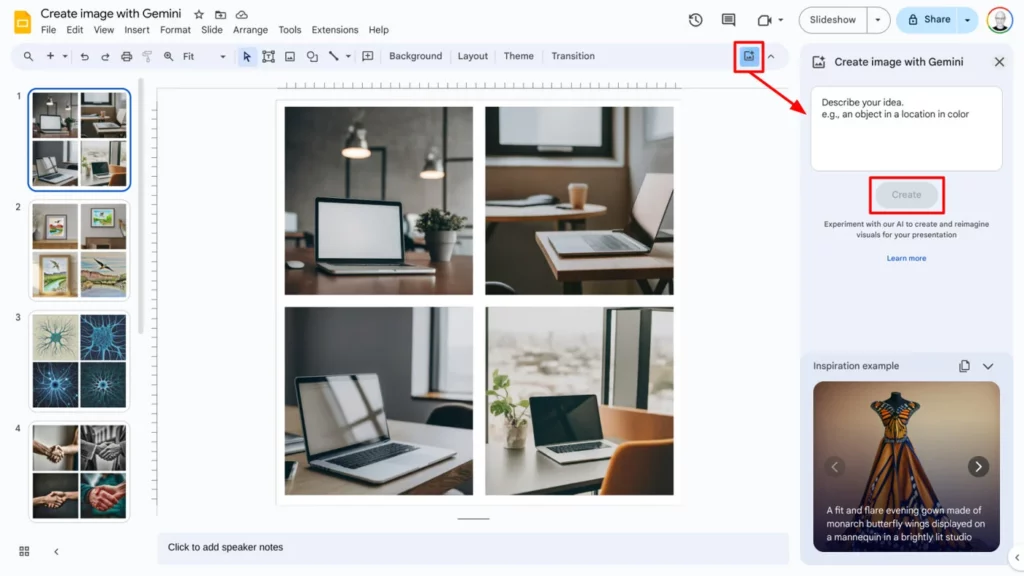Image resolution: width=1024 pixels, height=576 pixels.
Task: Collapse the slide filmstrip panel
Action: [x=56, y=551]
